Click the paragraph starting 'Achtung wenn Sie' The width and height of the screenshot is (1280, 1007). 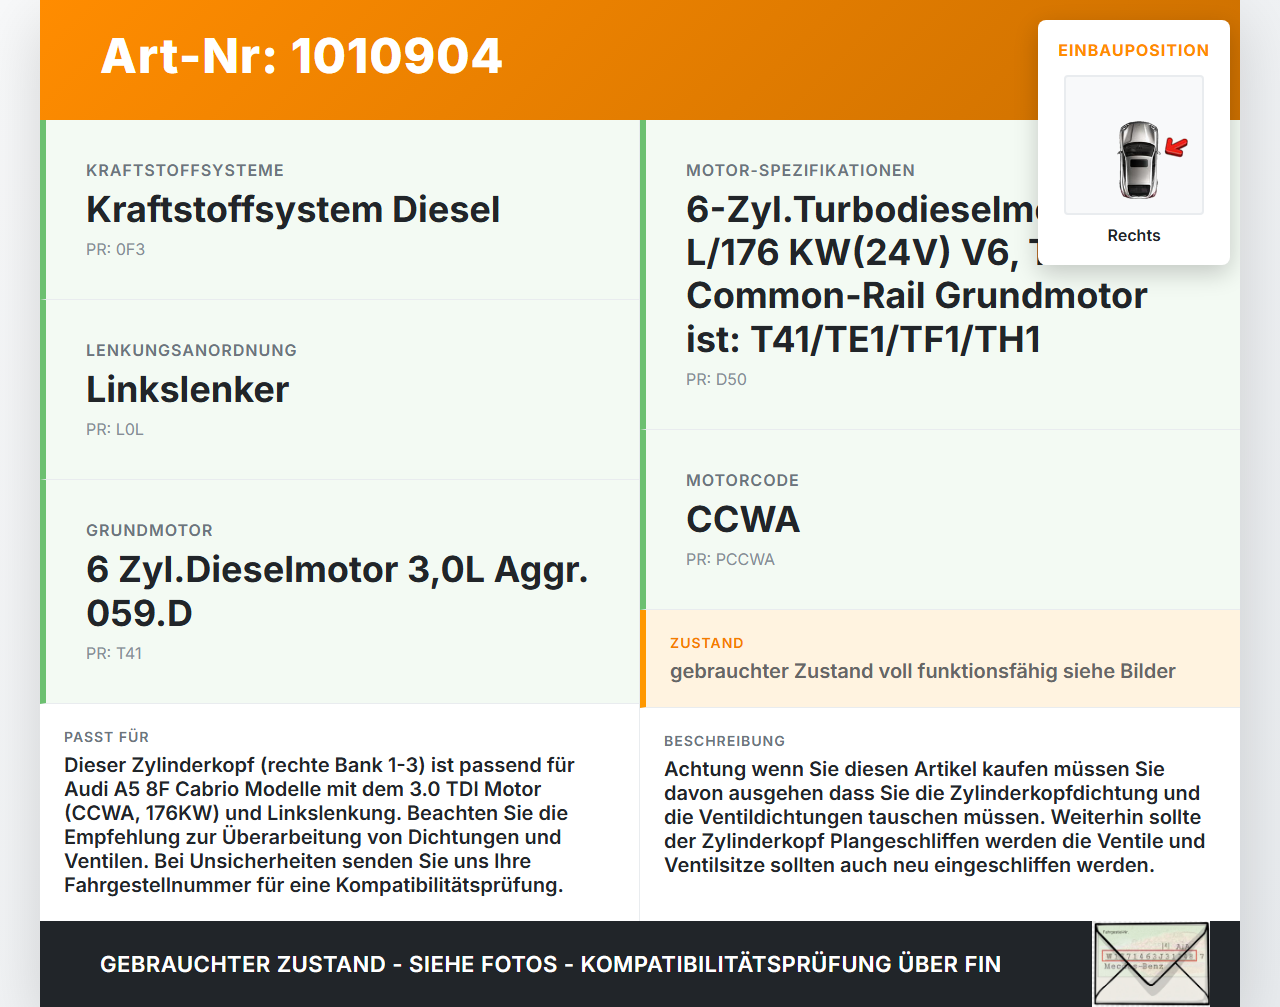pos(935,817)
